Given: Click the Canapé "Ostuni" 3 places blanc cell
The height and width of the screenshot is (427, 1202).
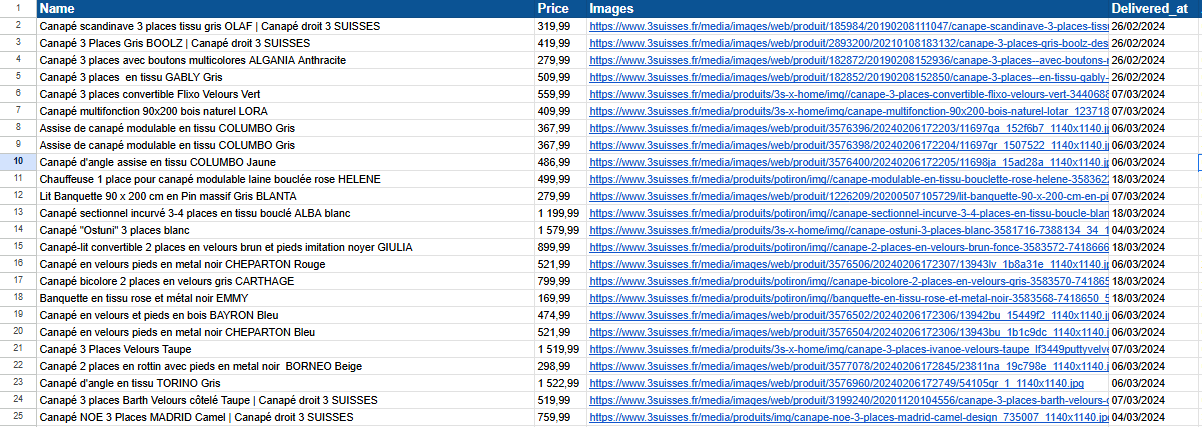Looking at the screenshot, I should 285,230.
